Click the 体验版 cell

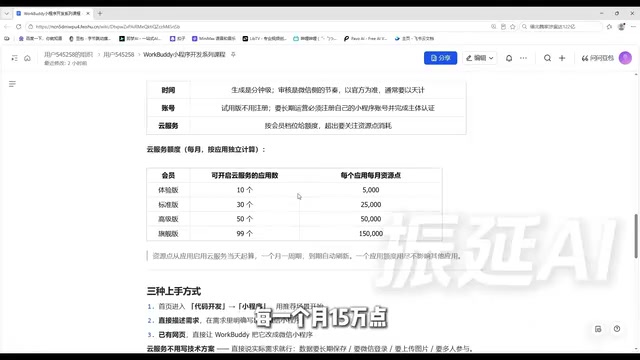tap(168, 190)
